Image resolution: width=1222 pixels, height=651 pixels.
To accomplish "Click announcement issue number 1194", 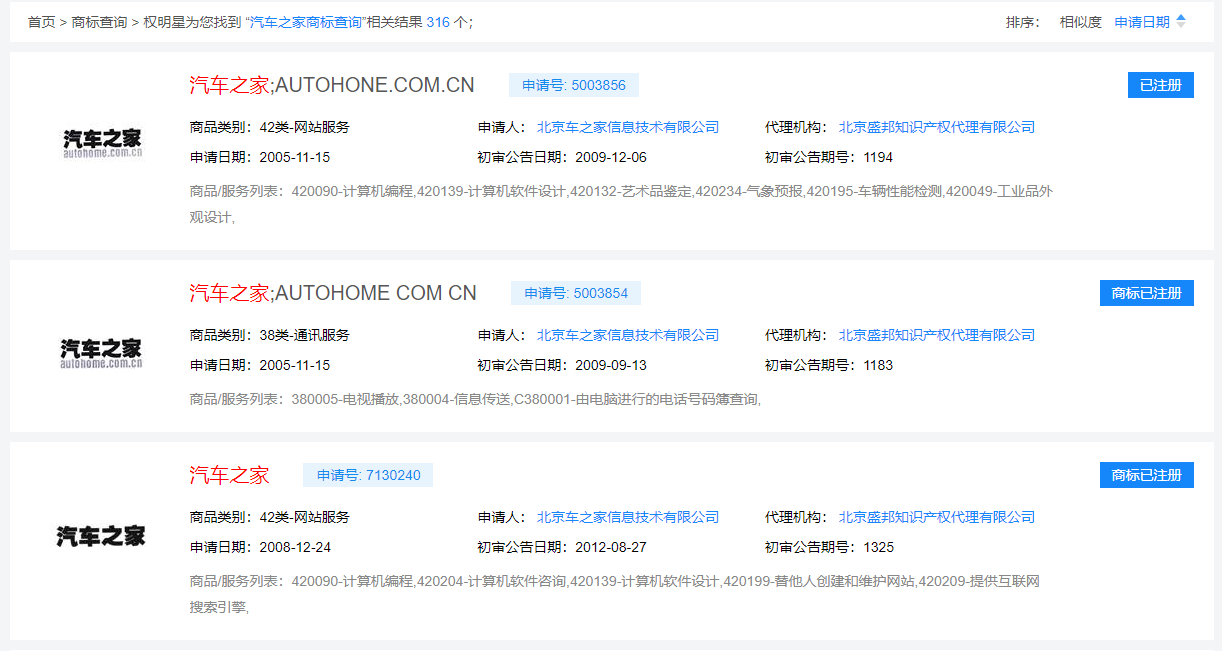I will pyautogui.click(x=878, y=157).
